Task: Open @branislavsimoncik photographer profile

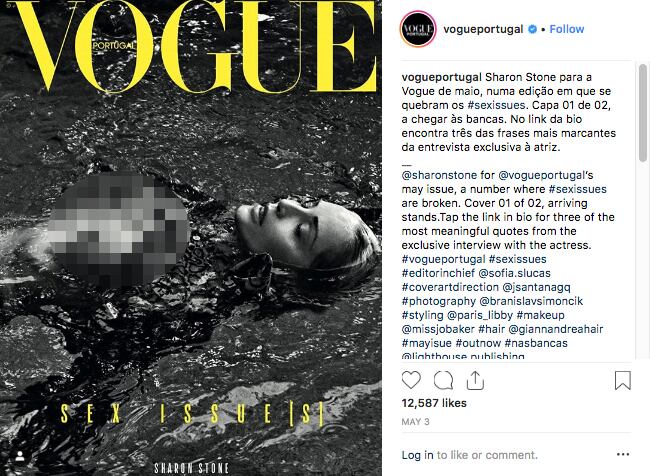Action: click(531, 301)
